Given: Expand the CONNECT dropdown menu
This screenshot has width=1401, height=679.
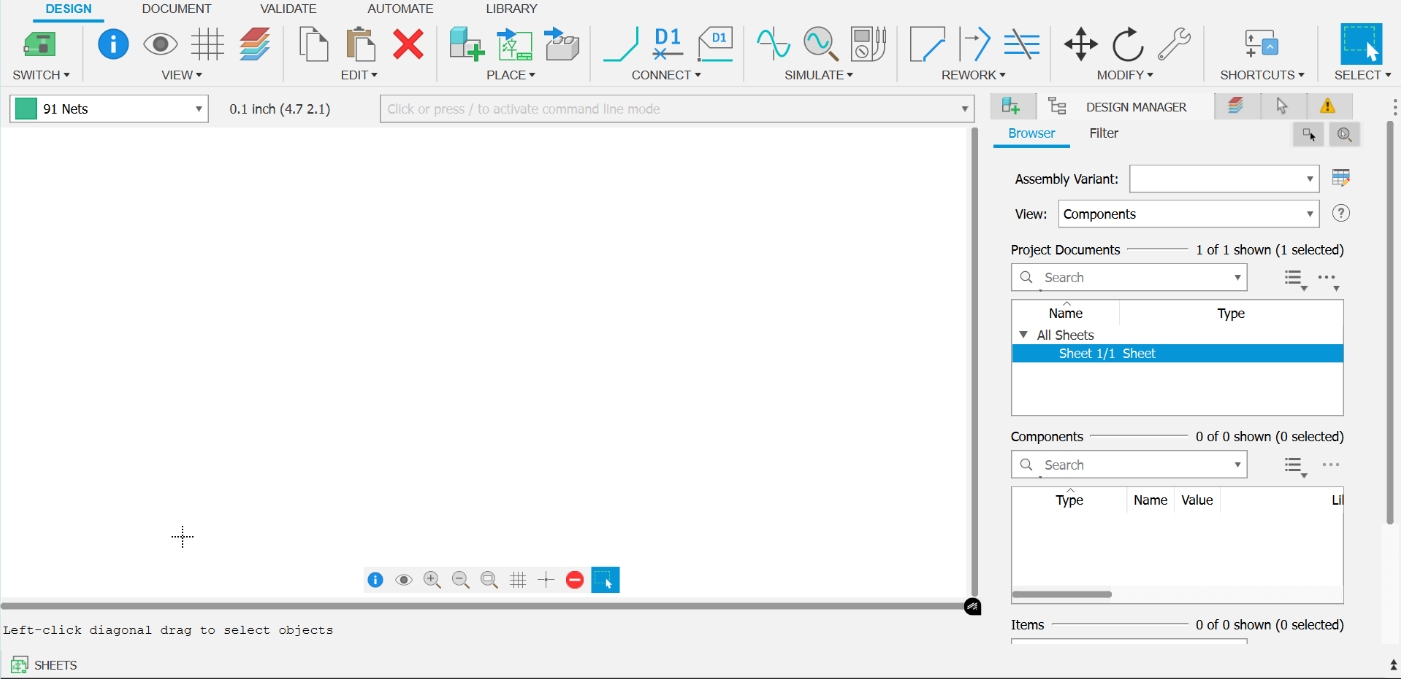Looking at the screenshot, I should tap(666, 75).
